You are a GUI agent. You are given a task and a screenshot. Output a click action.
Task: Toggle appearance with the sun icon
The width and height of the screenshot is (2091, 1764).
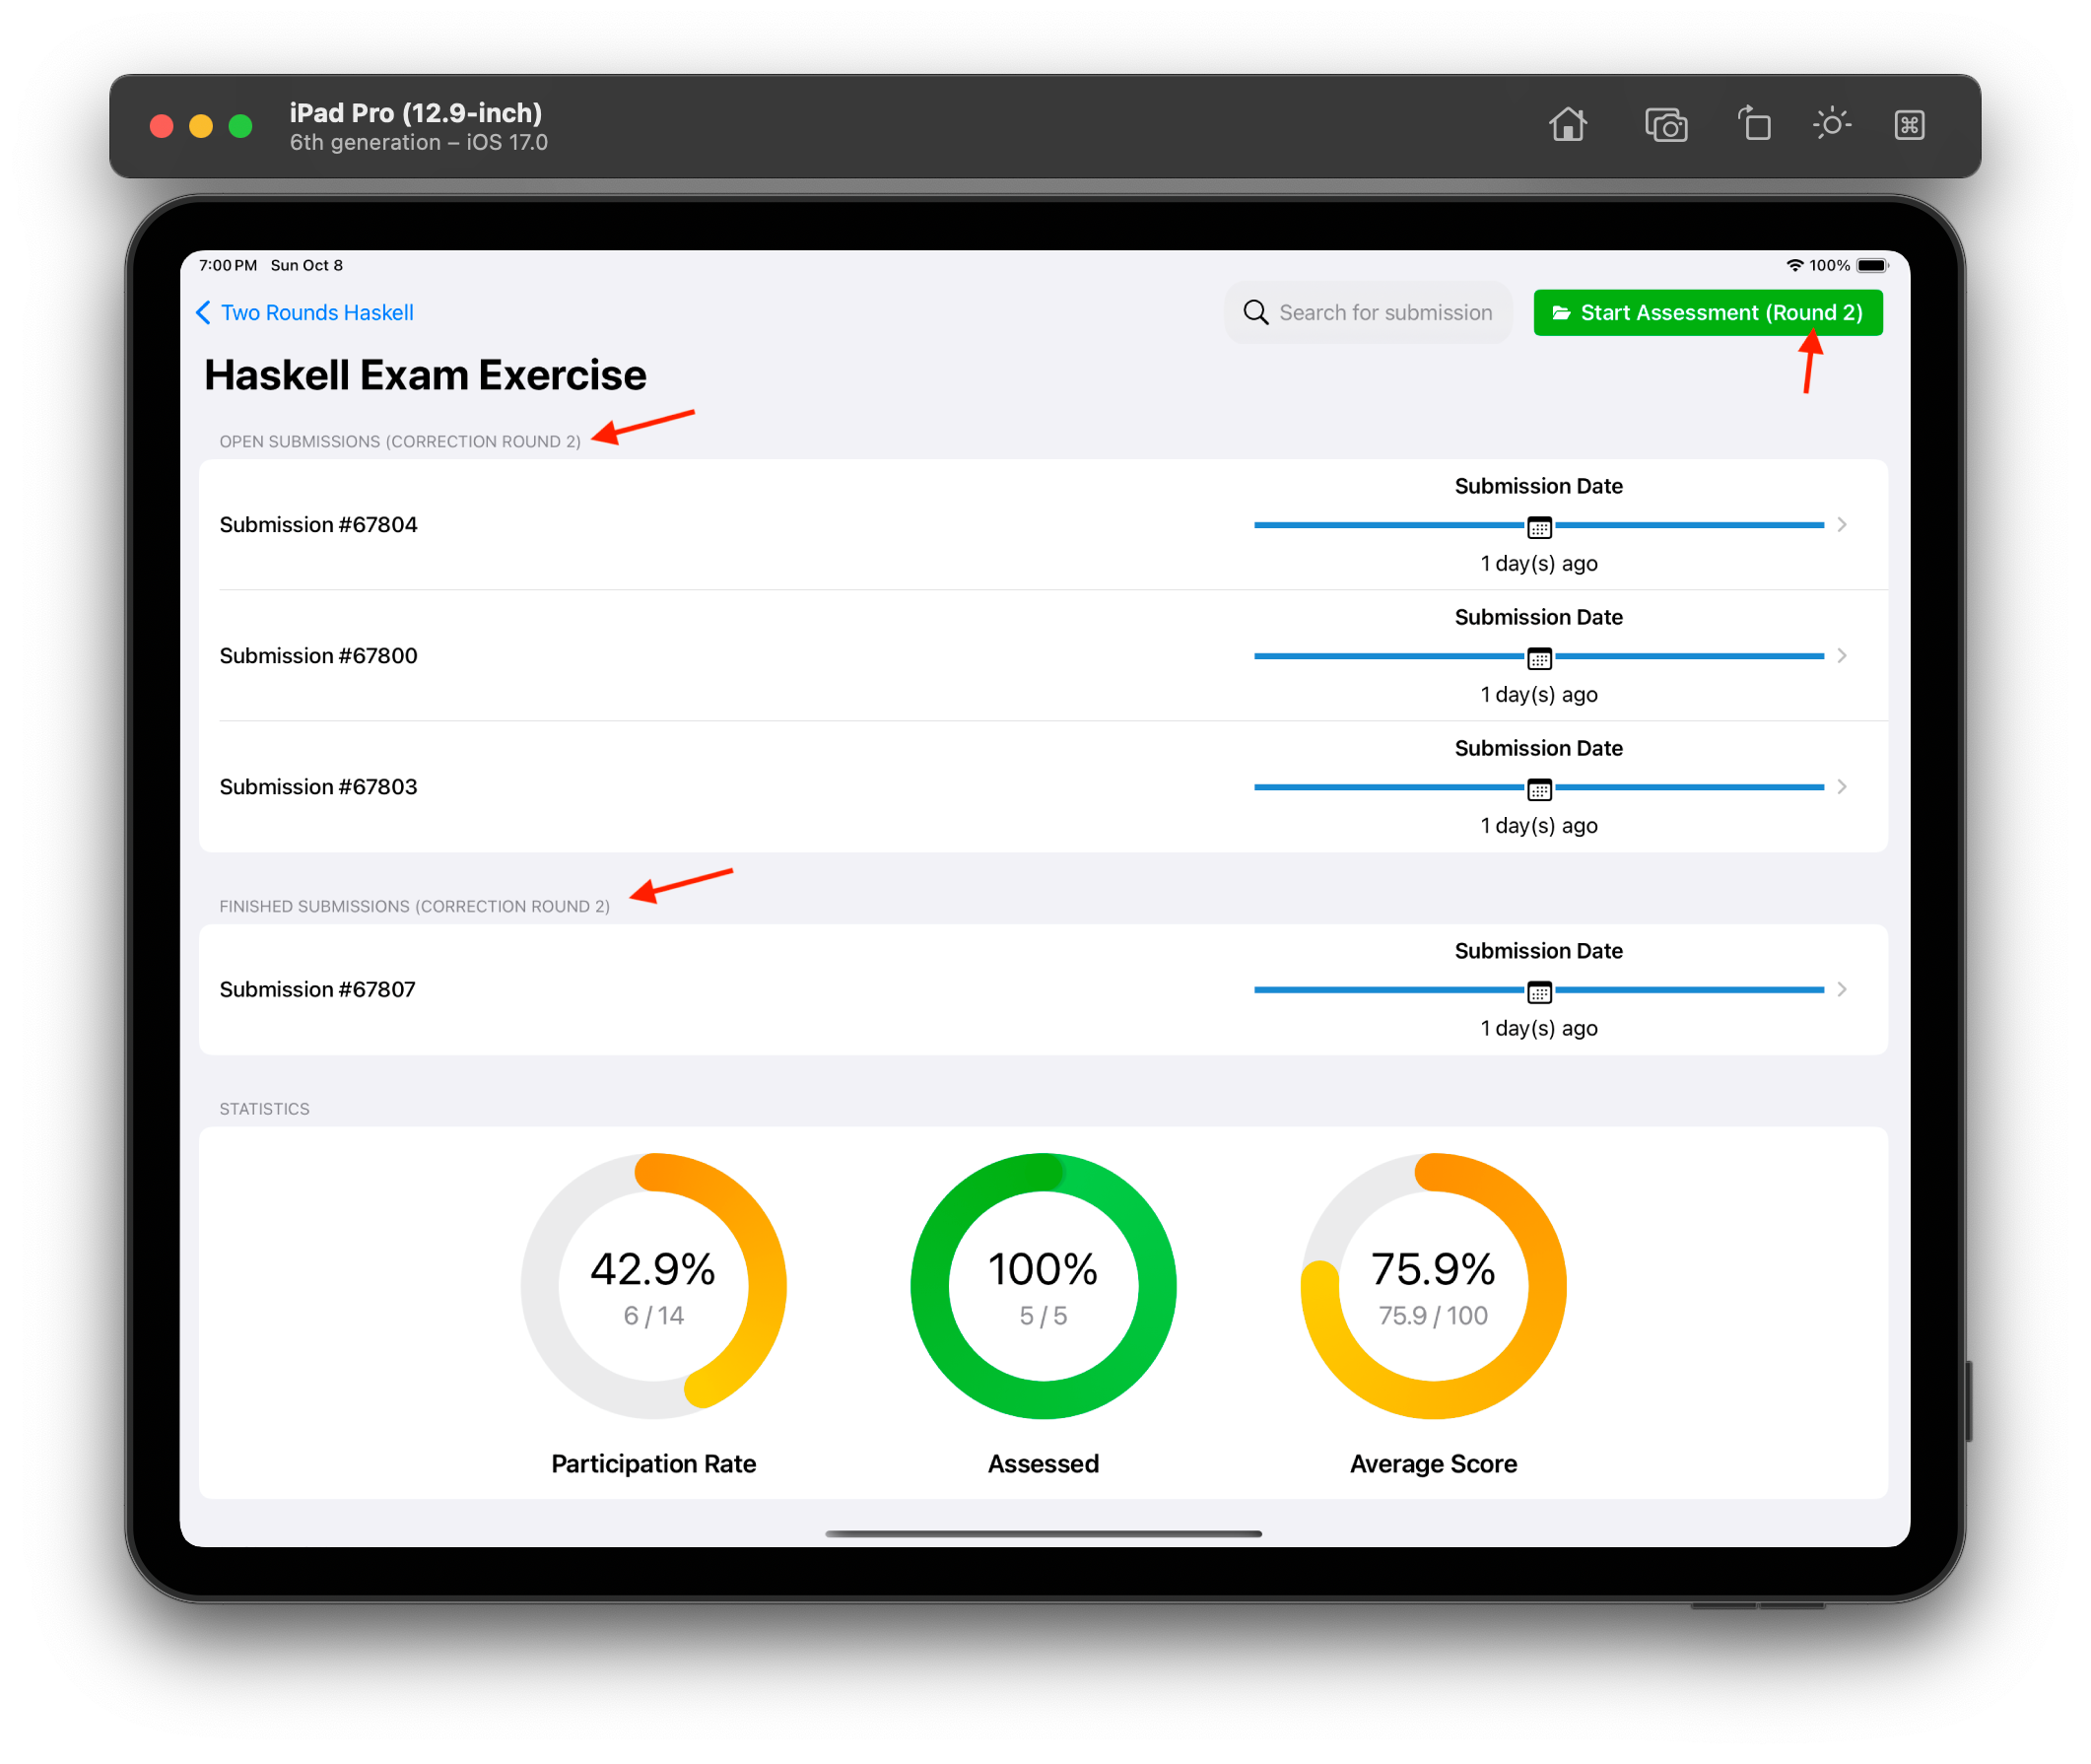coord(1831,124)
